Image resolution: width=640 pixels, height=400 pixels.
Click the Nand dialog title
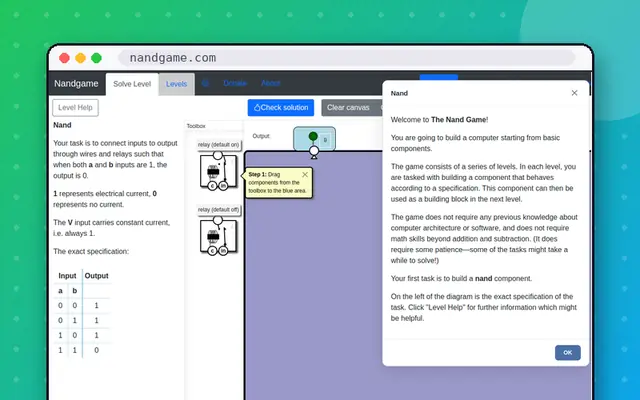coord(399,93)
